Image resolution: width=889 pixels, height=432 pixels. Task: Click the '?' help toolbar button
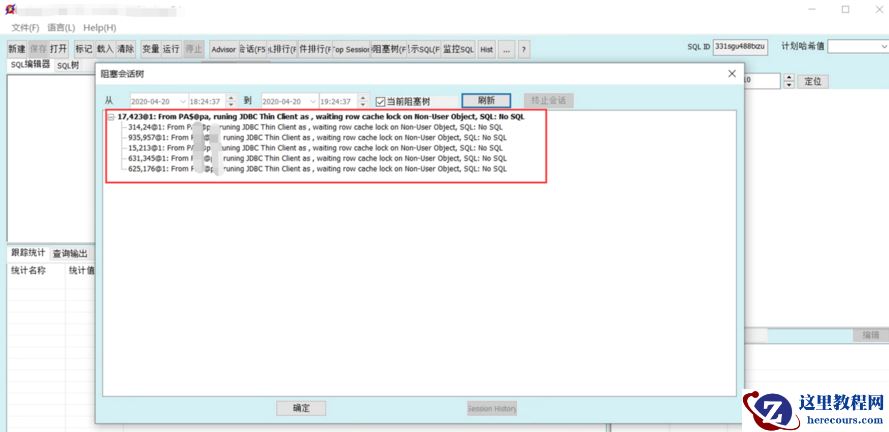click(524, 49)
